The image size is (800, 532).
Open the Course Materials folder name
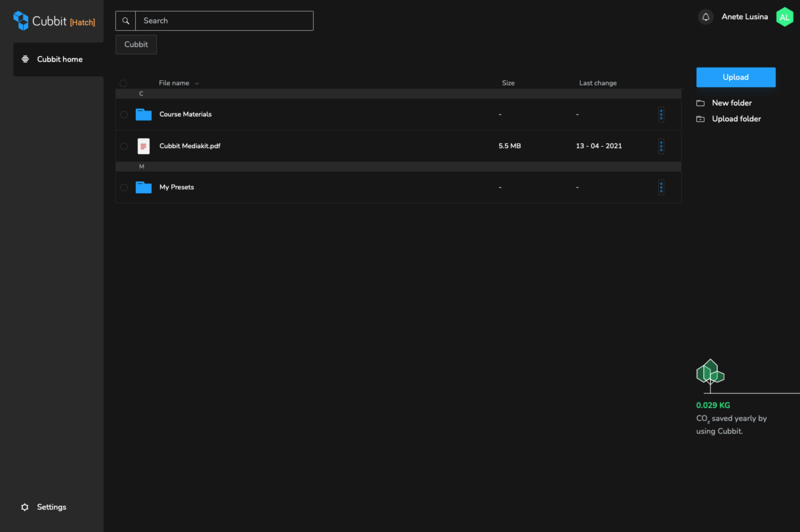click(185, 114)
